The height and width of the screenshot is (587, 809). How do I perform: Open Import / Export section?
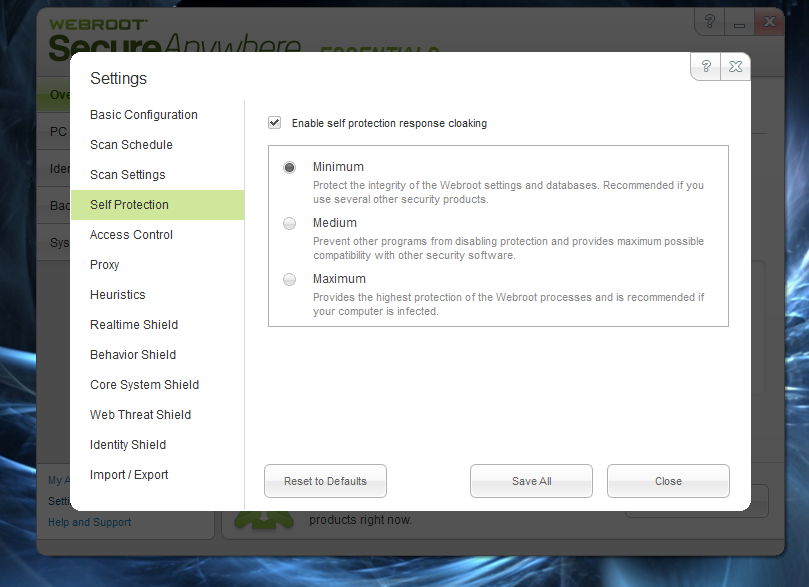(157, 475)
